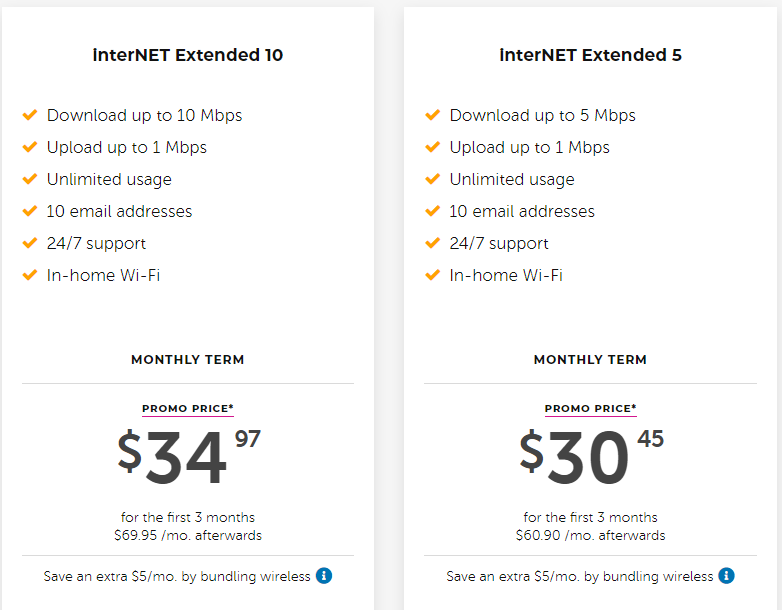Click $60.90 /mo. afterwards text
The height and width of the screenshot is (610, 782).
[x=590, y=536]
